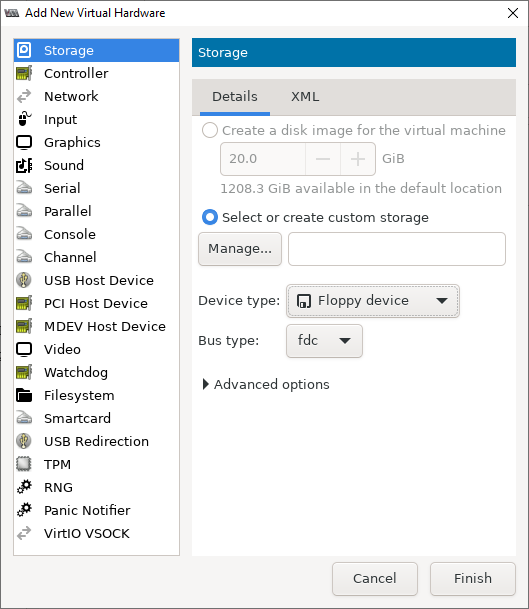Select the TPM chip icon
The height and width of the screenshot is (609, 529).
pos(24,464)
